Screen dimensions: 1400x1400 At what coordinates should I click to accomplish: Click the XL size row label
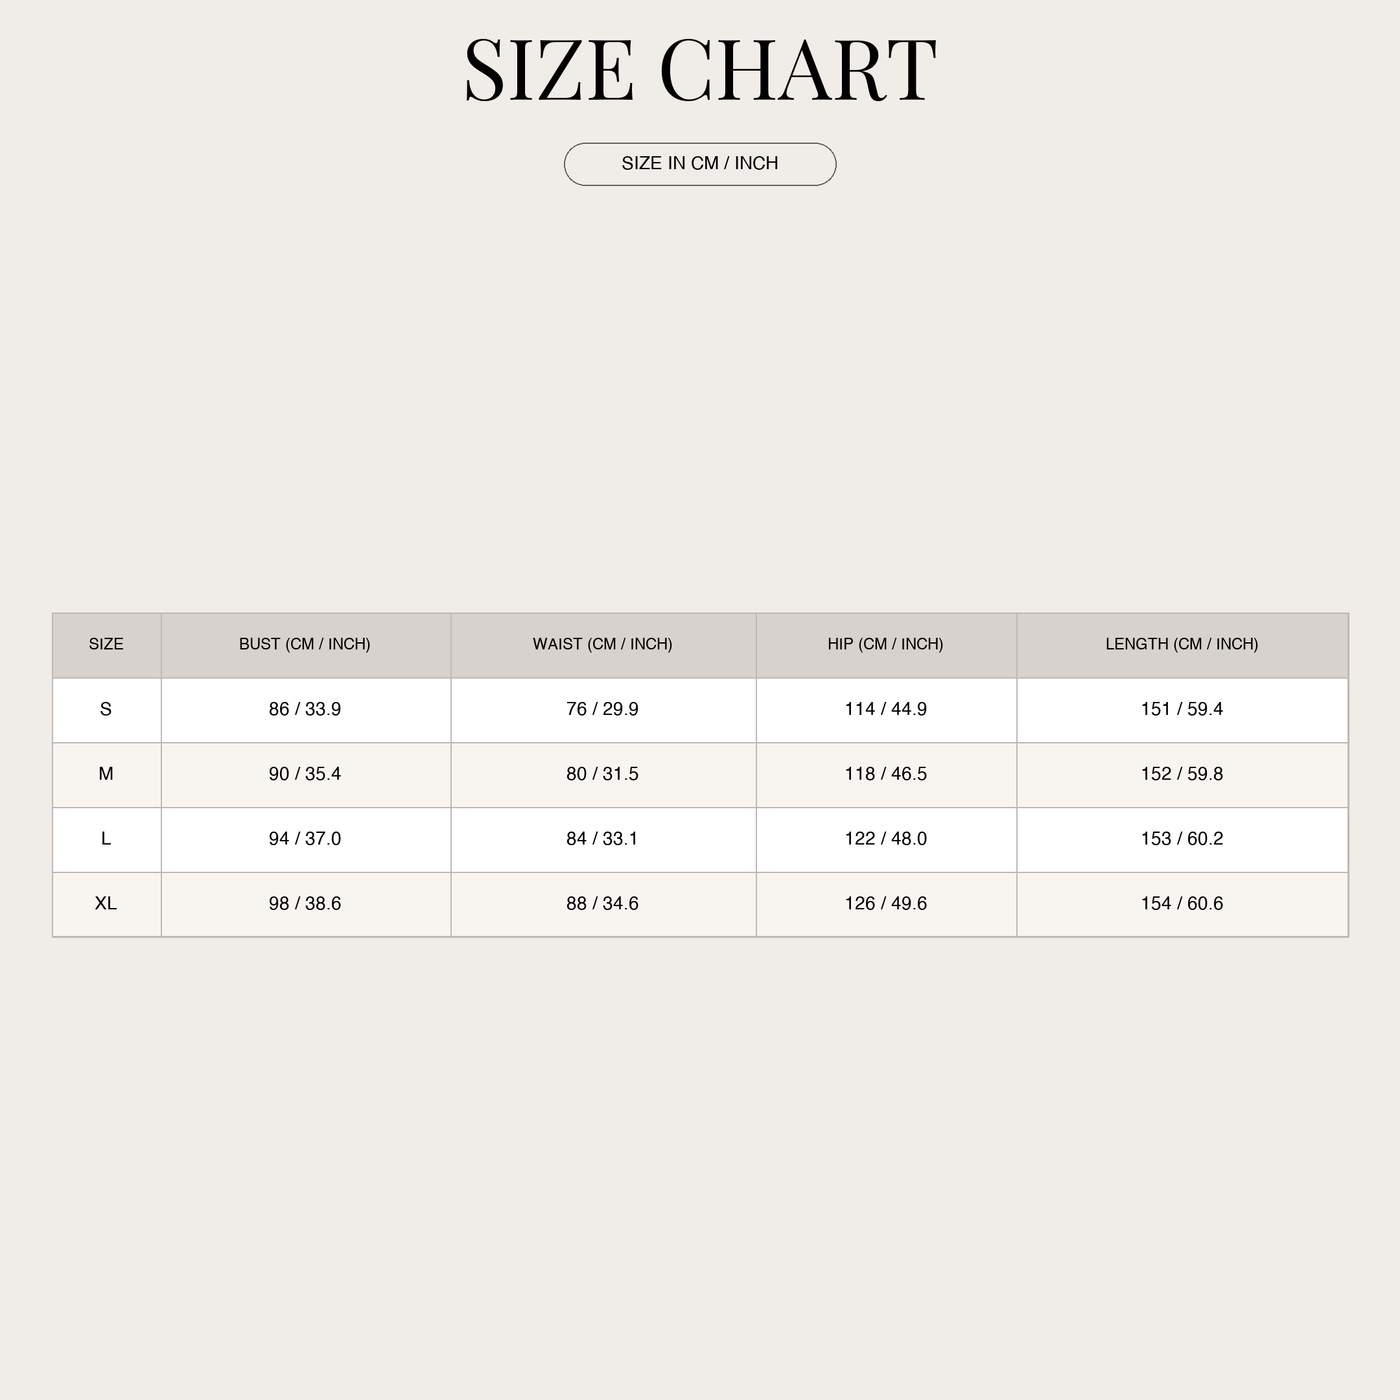point(106,903)
